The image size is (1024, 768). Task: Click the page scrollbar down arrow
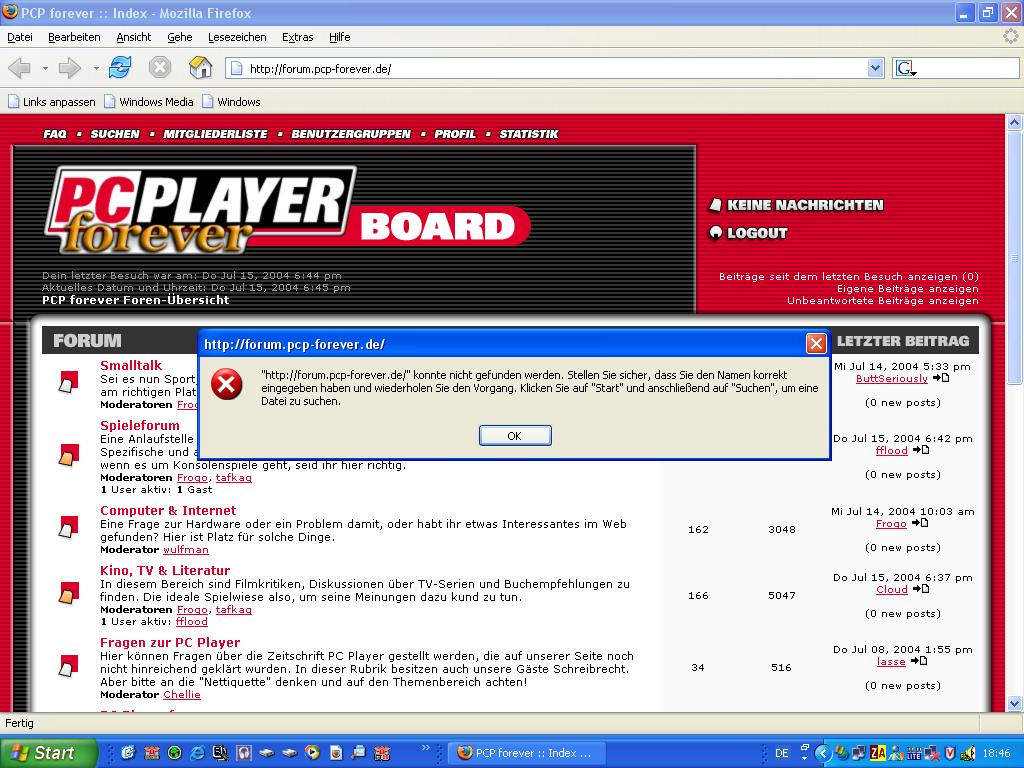point(1014,703)
